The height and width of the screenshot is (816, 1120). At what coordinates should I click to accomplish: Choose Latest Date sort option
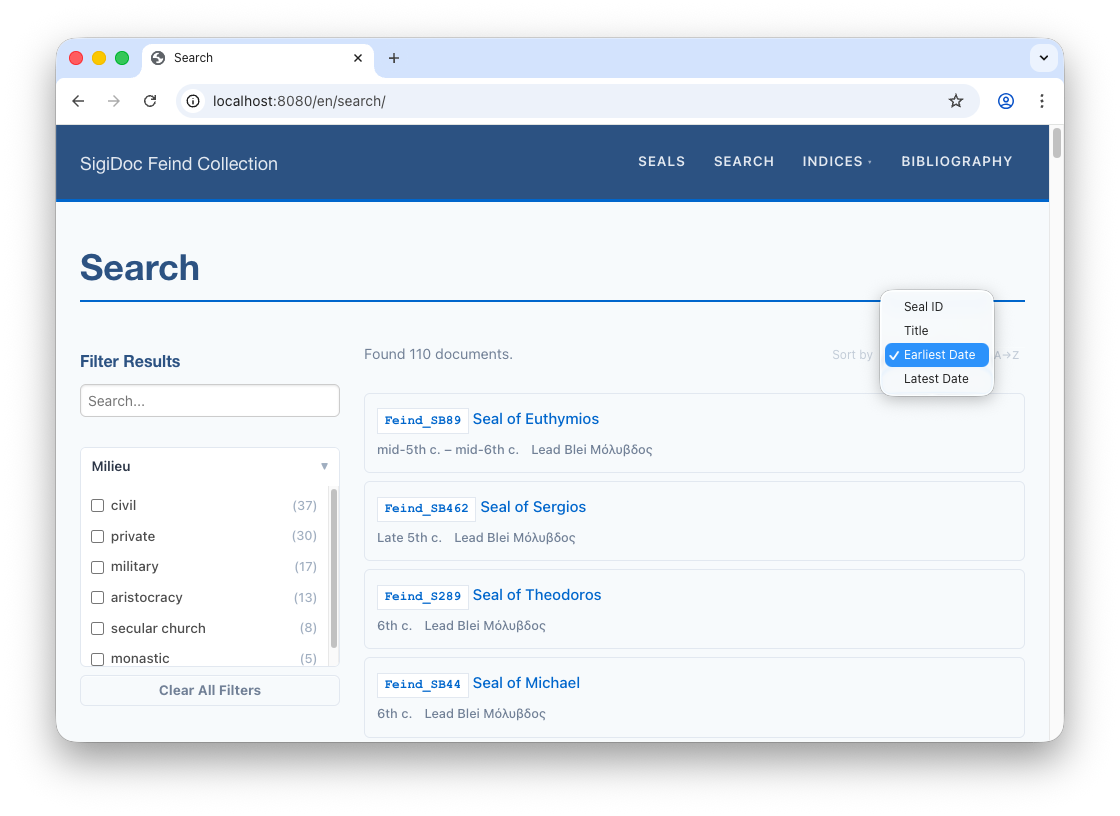click(936, 379)
